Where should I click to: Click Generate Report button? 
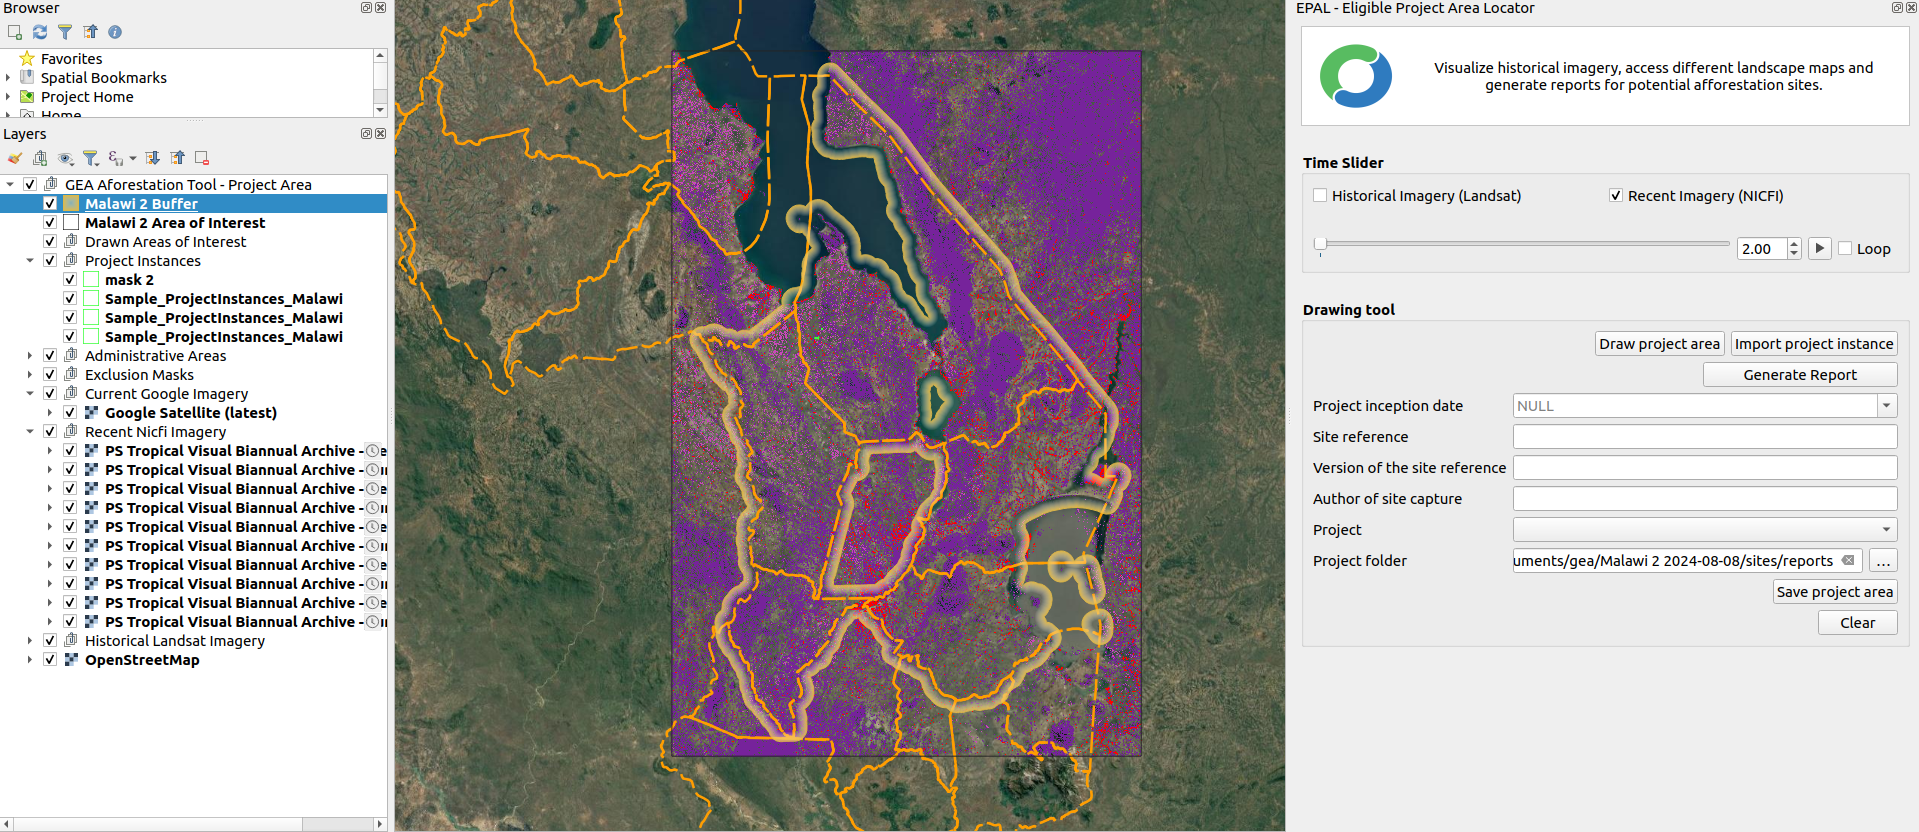pyautogui.click(x=1800, y=375)
